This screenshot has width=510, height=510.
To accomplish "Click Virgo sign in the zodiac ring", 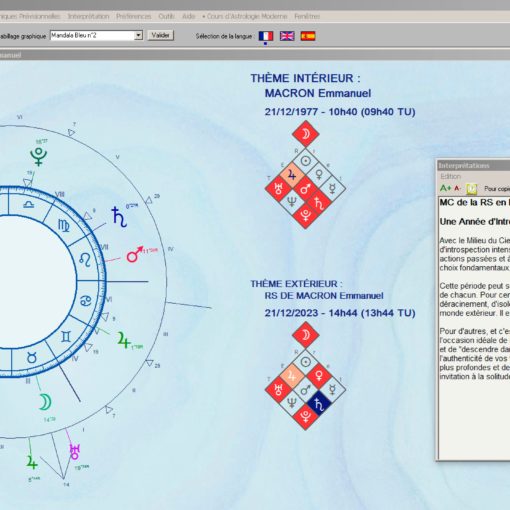I will [x=64, y=226].
